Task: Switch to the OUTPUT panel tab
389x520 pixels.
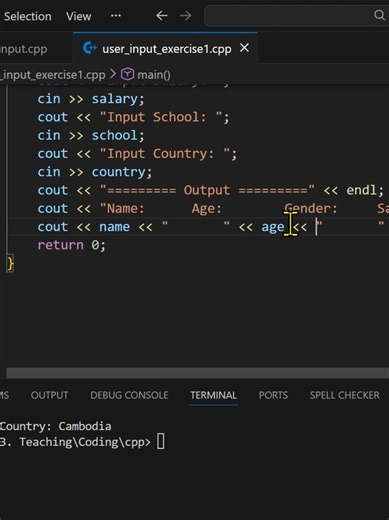Action: click(49, 395)
